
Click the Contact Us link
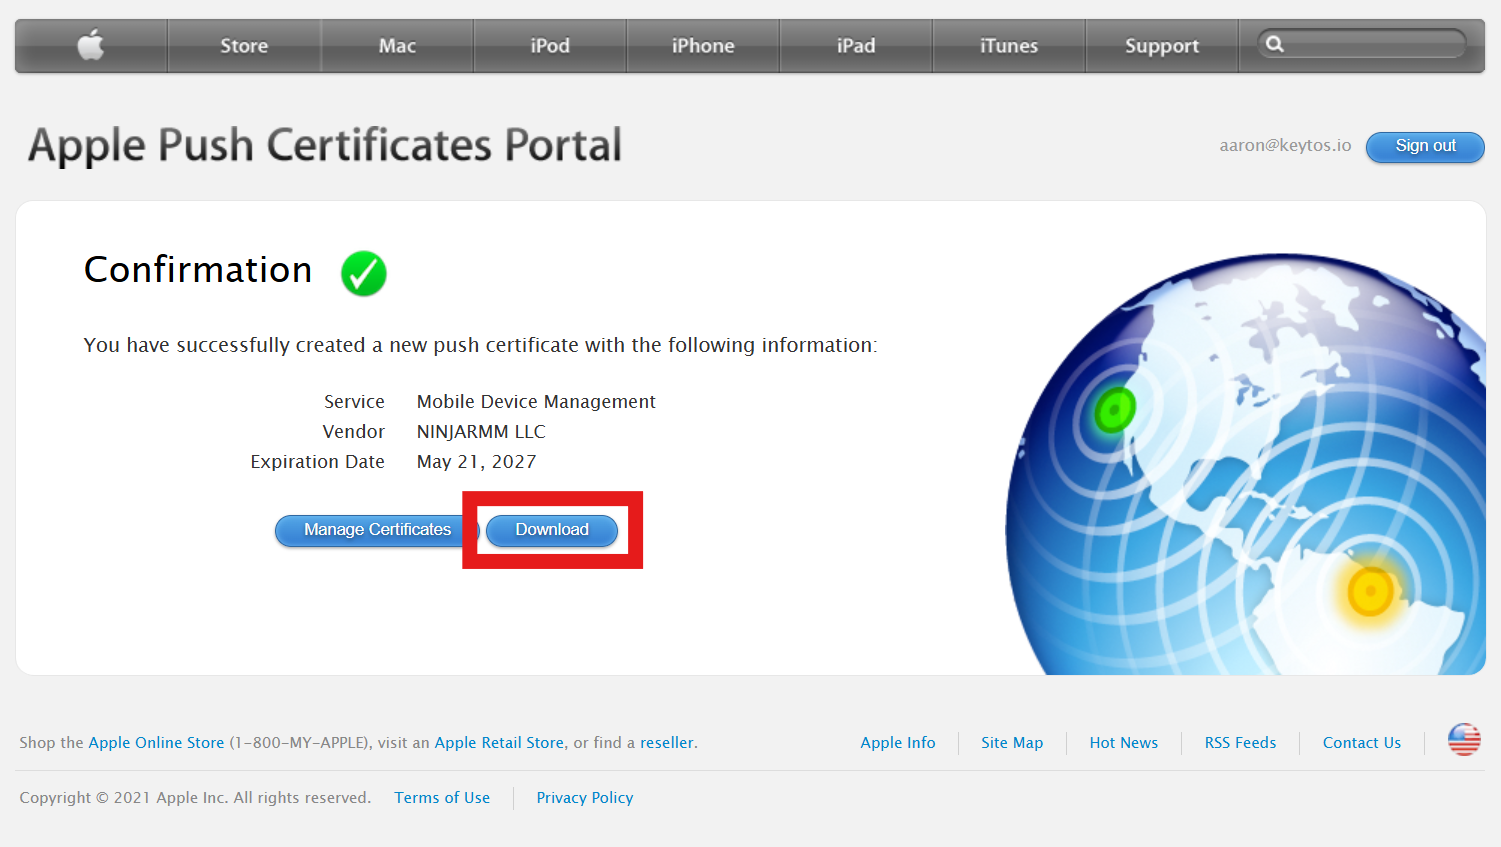click(x=1362, y=743)
